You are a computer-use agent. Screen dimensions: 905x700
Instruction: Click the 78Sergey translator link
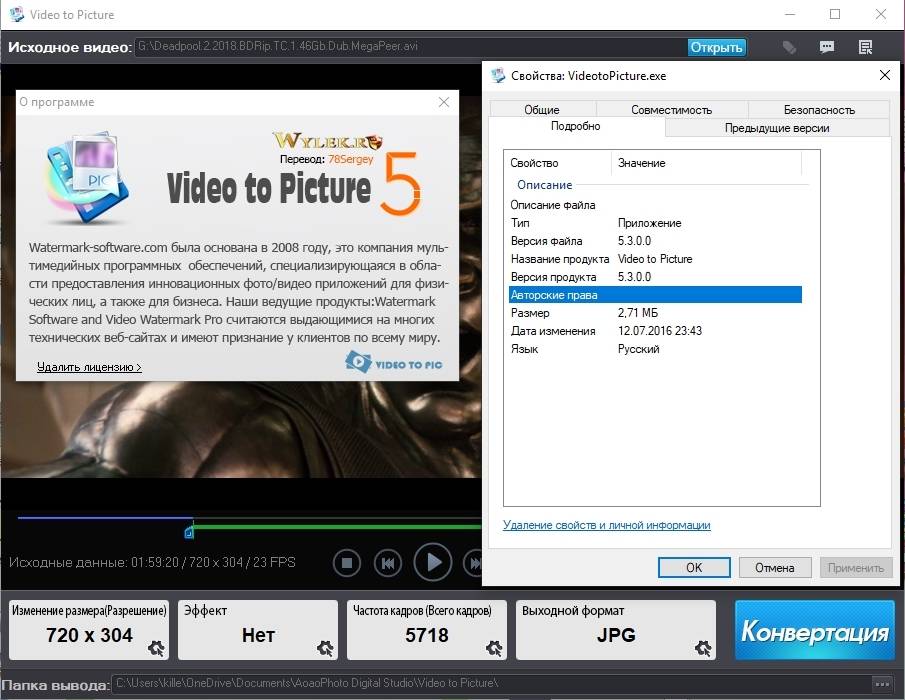tap(350, 159)
